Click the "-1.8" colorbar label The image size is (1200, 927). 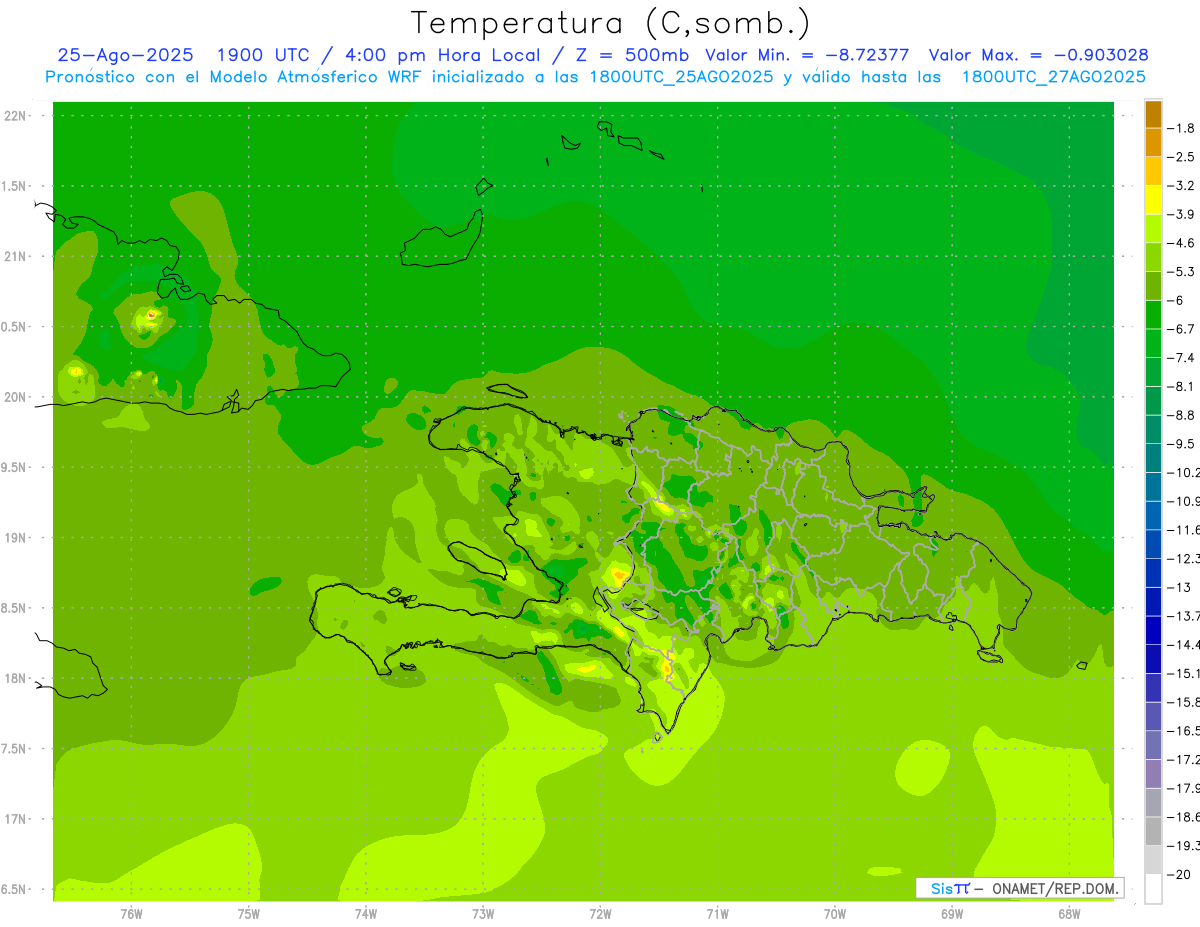pyautogui.click(x=1182, y=128)
